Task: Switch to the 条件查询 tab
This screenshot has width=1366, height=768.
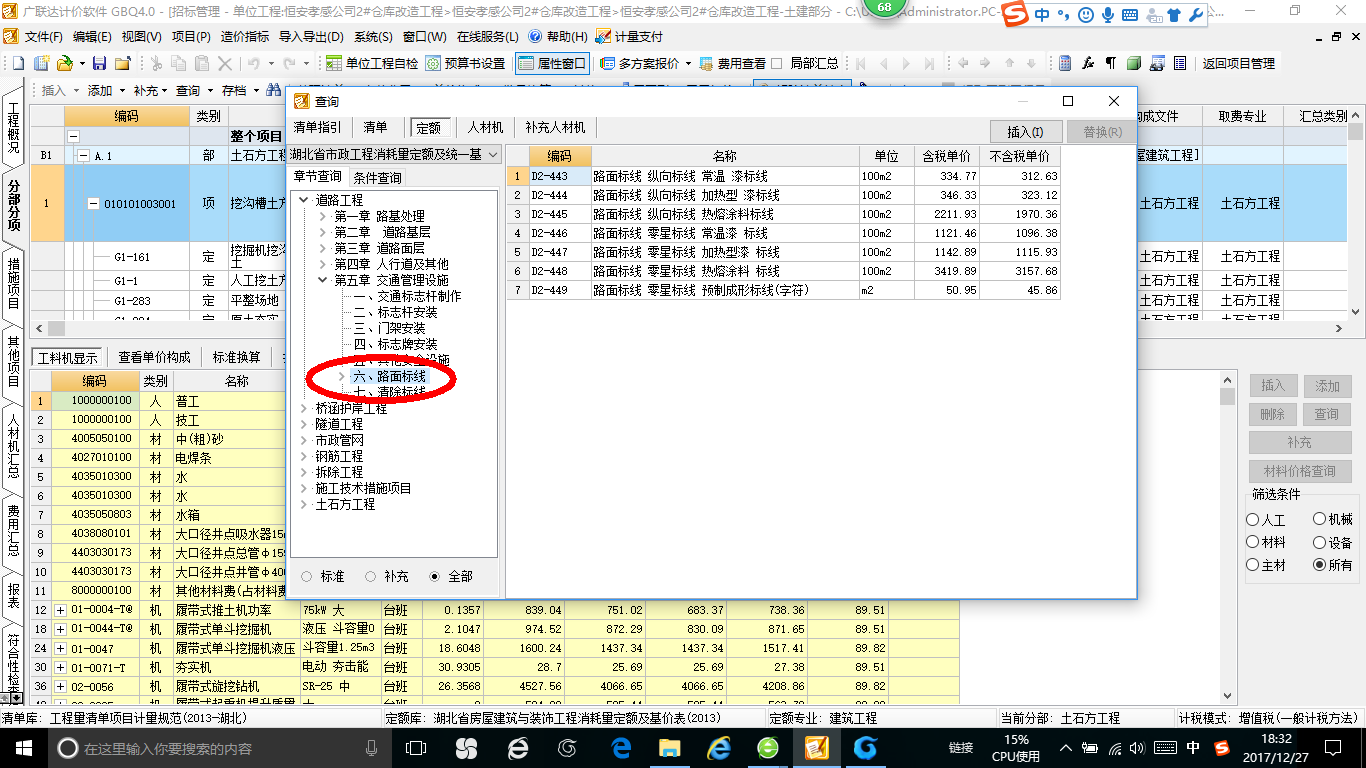Action: (x=378, y=177)
